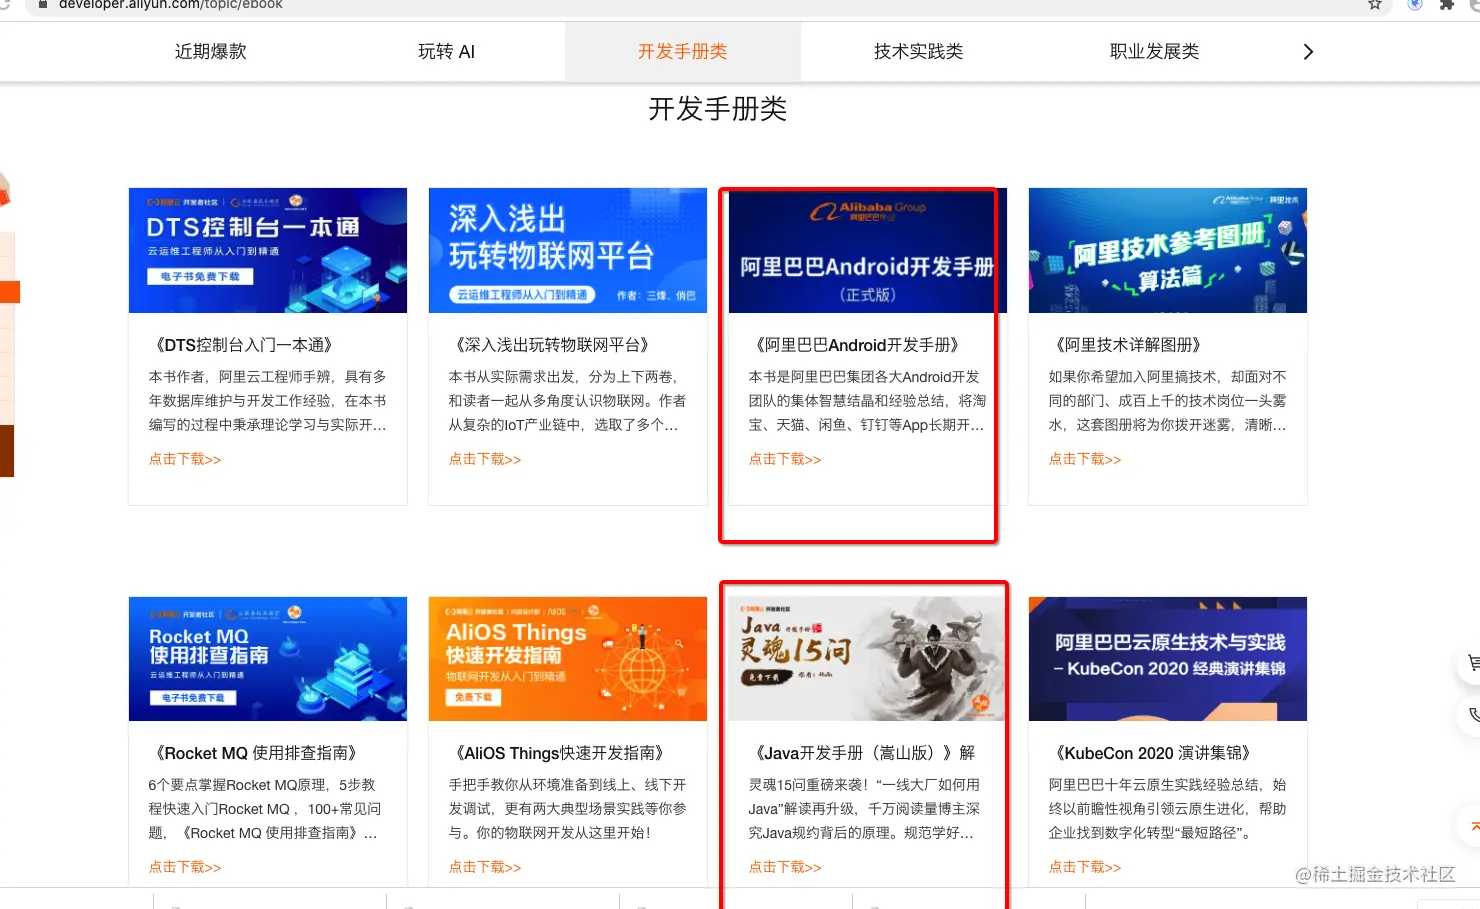Open the 阿里技术参考图册 算法篇 cover
The image size is (1480, 909).
click(x=1168, y=250)
